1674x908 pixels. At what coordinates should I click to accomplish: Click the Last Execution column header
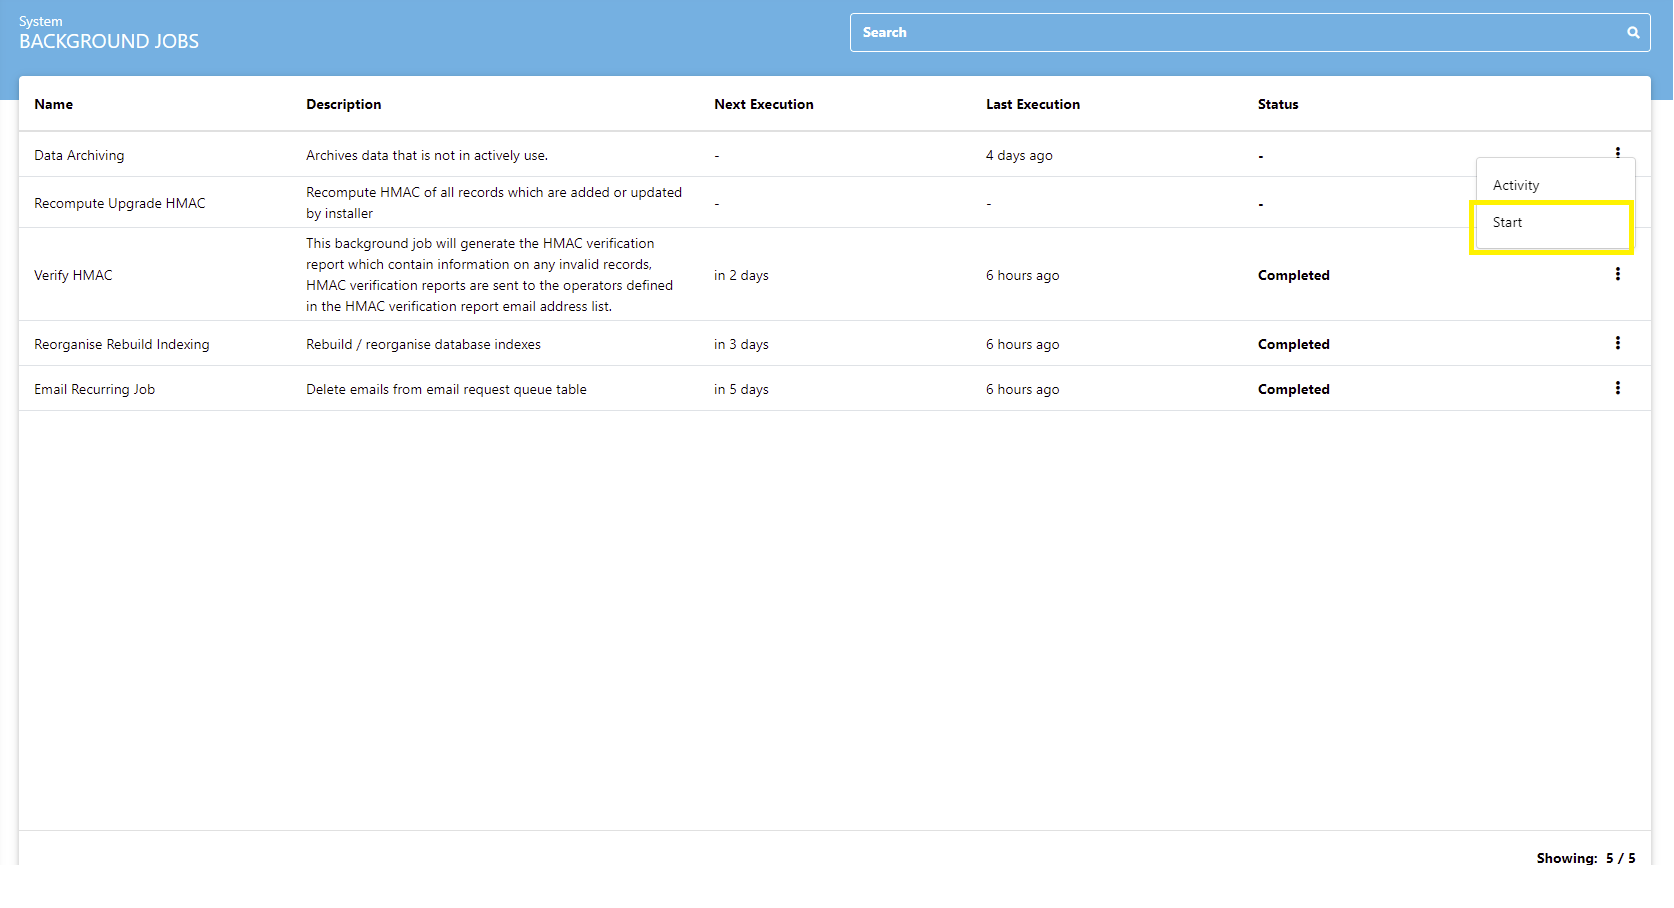click(1032, 104)
